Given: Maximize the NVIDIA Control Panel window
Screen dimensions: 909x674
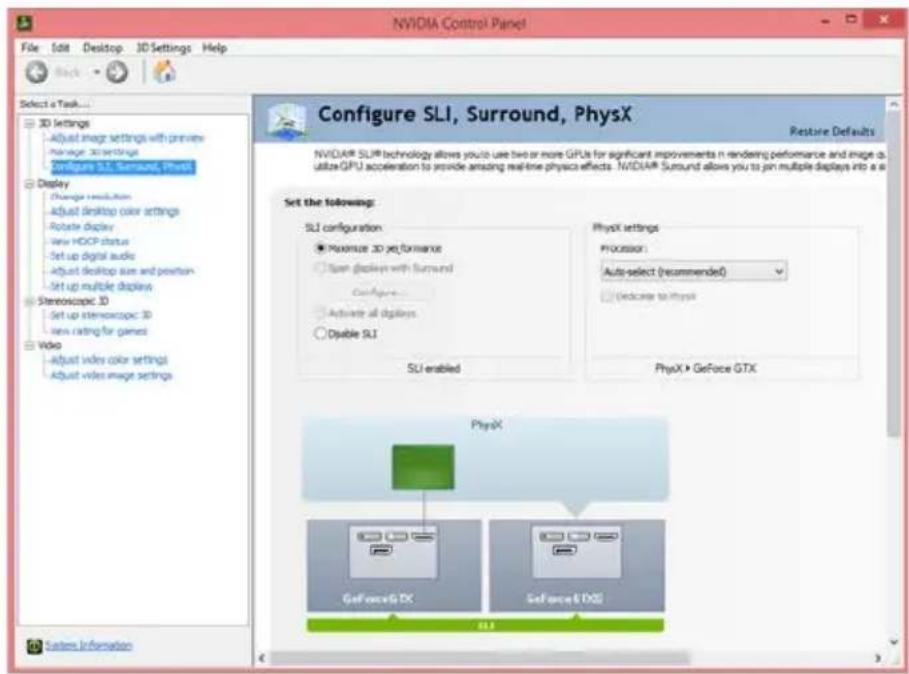Looking at the screenshot, I should [850, 20].
